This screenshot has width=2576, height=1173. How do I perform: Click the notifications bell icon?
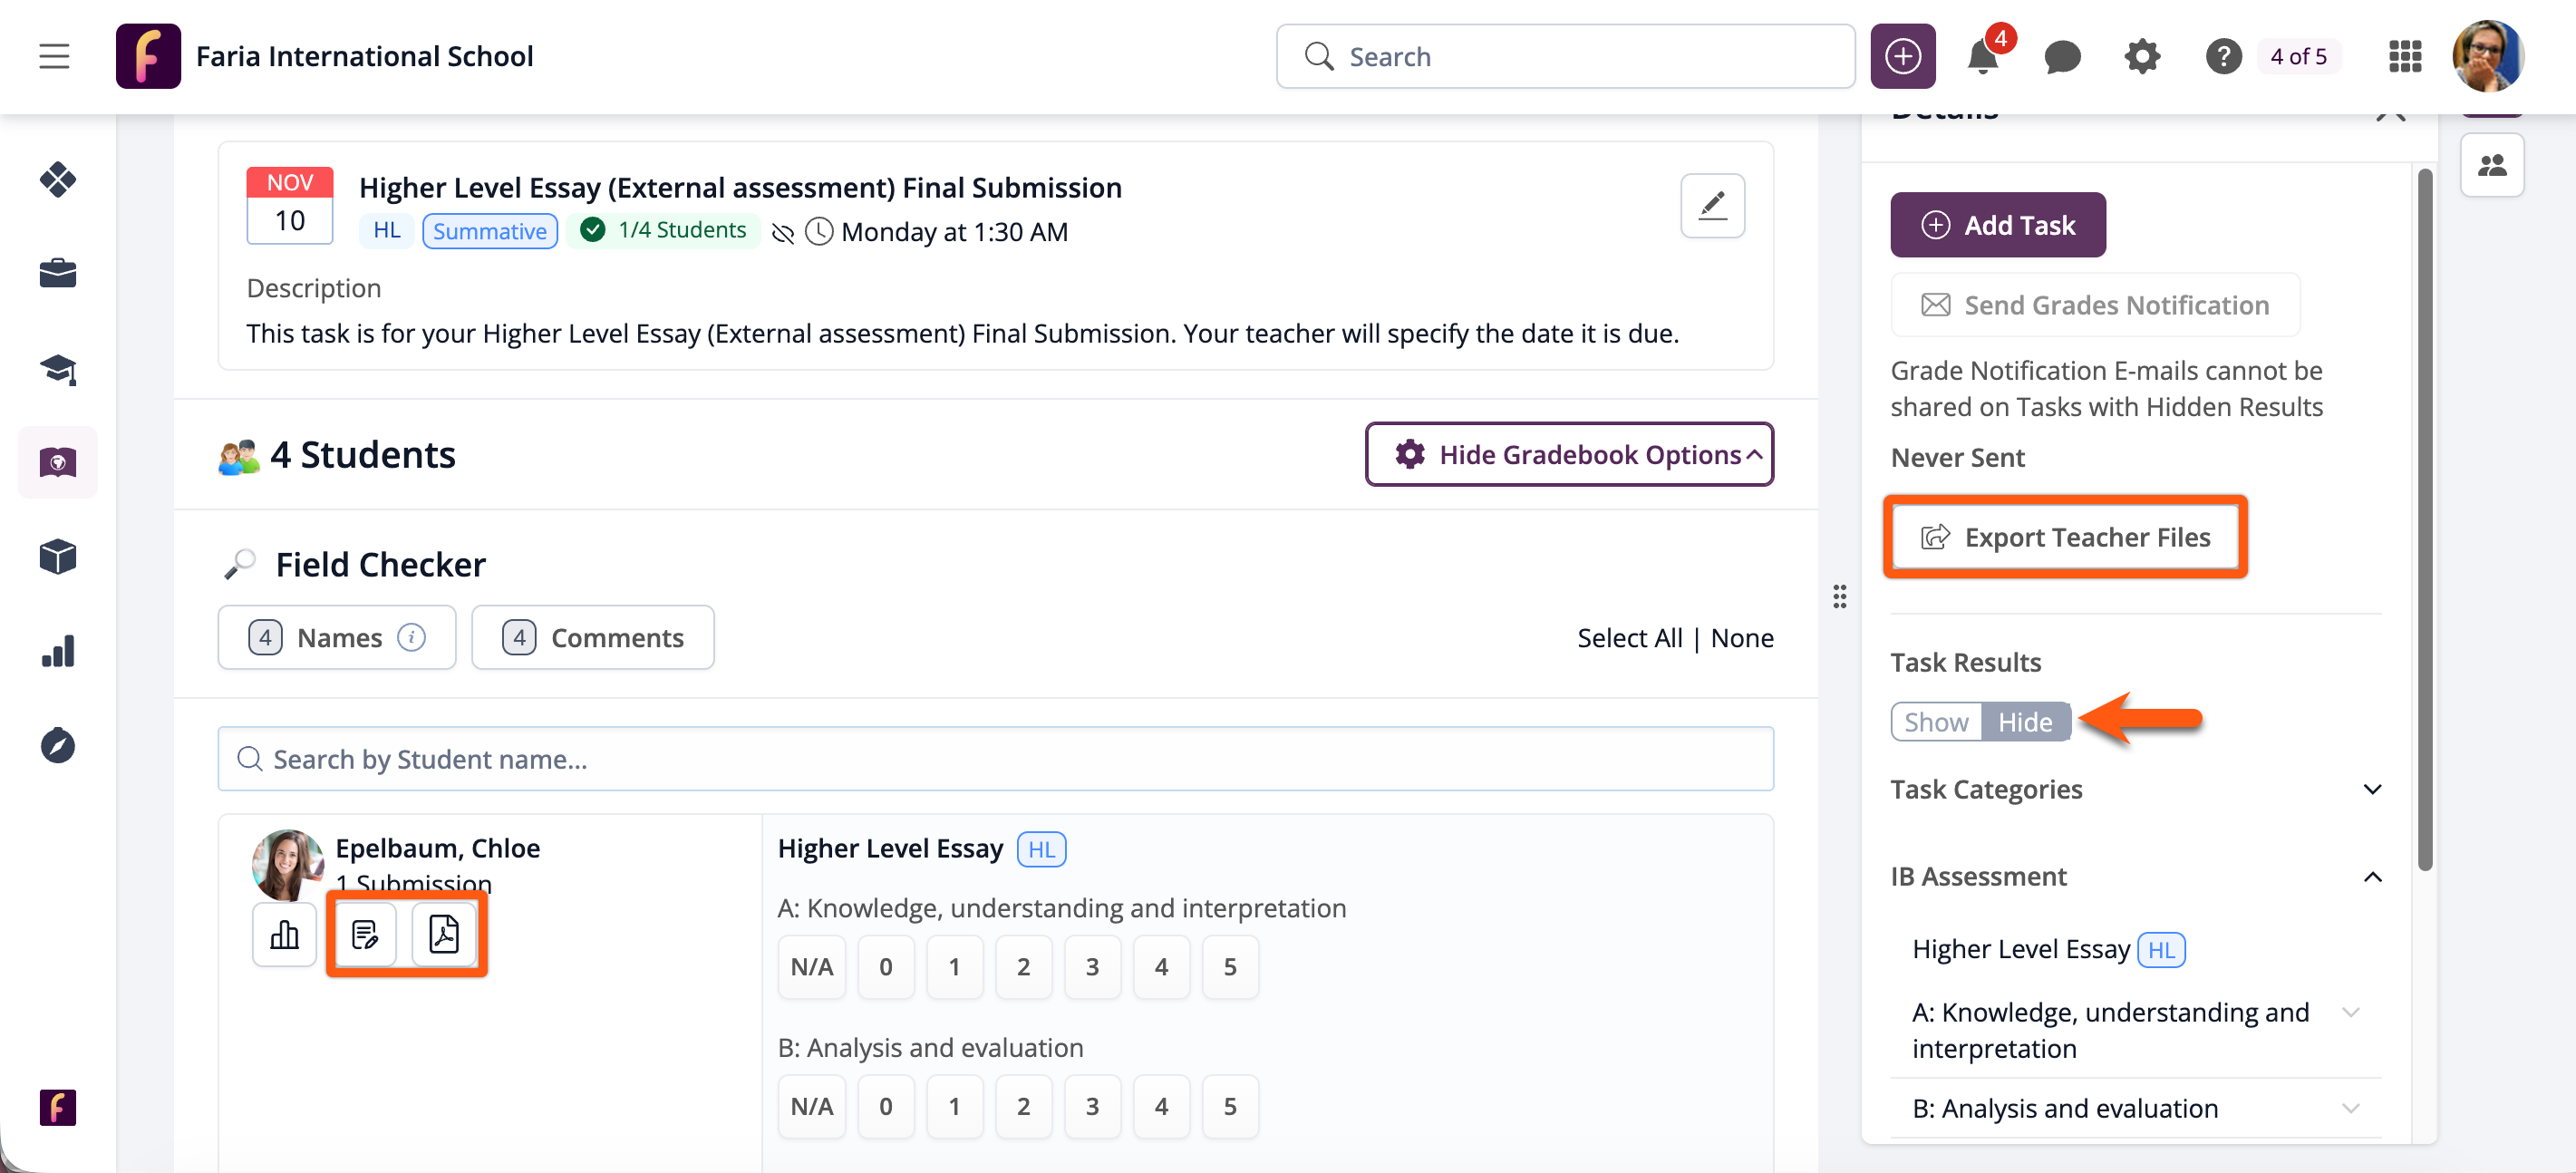[x=1981, y=57]
